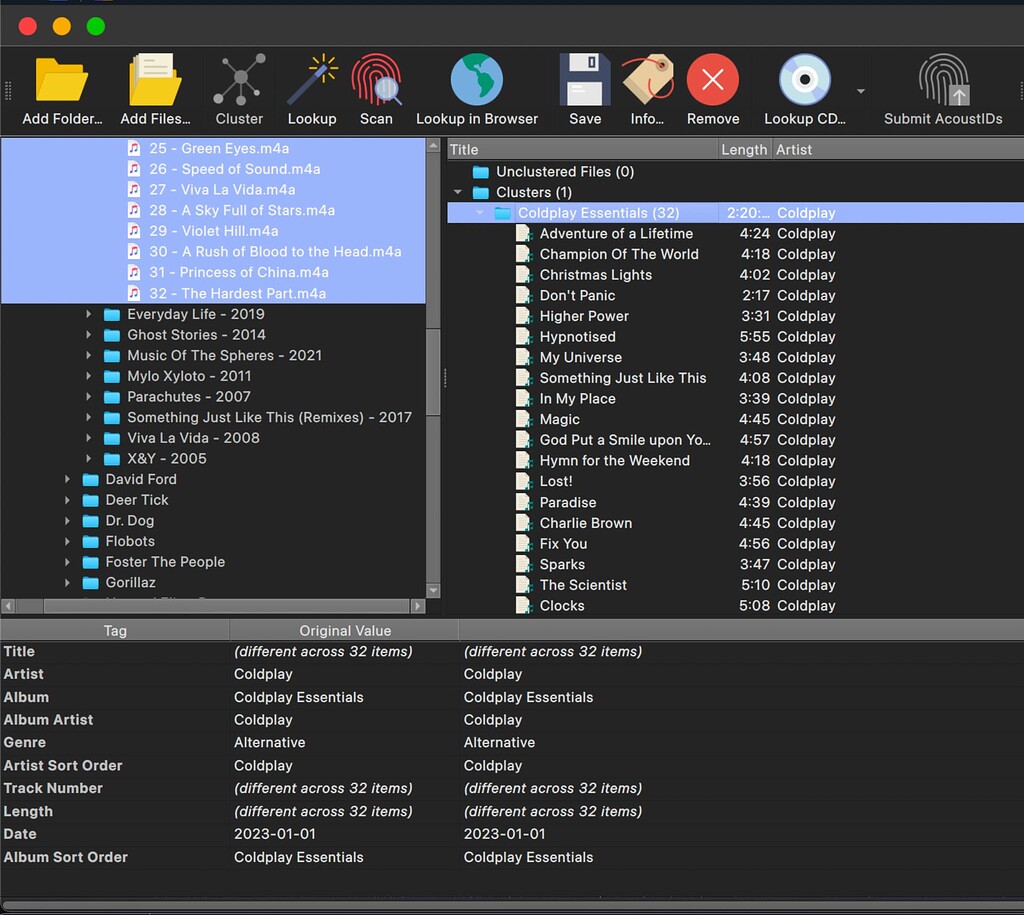Lookup CD with the disc icon

[805, 90]
